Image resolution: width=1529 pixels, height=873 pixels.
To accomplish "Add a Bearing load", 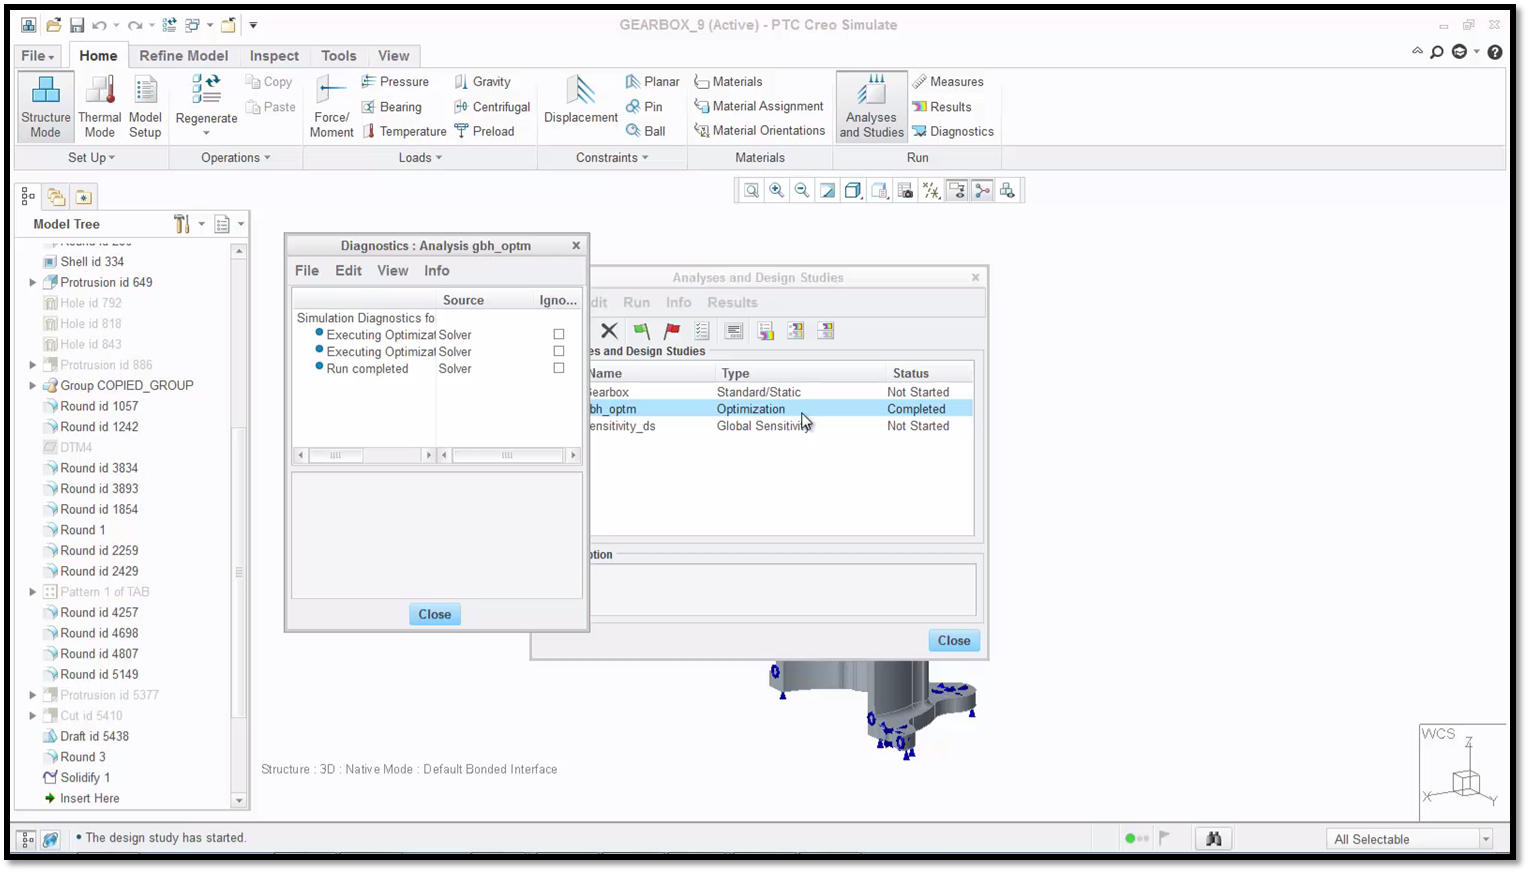I will [391, 107].
